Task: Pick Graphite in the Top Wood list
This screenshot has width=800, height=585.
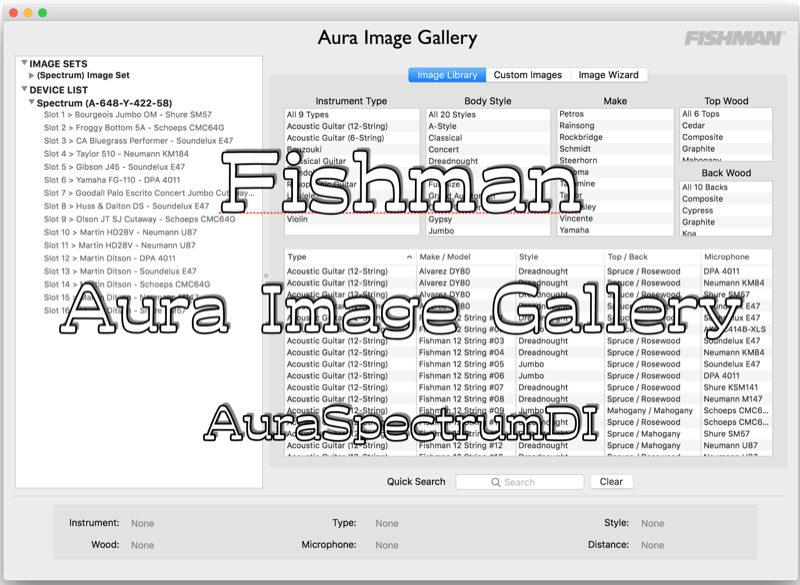Action: coord(726,149)
